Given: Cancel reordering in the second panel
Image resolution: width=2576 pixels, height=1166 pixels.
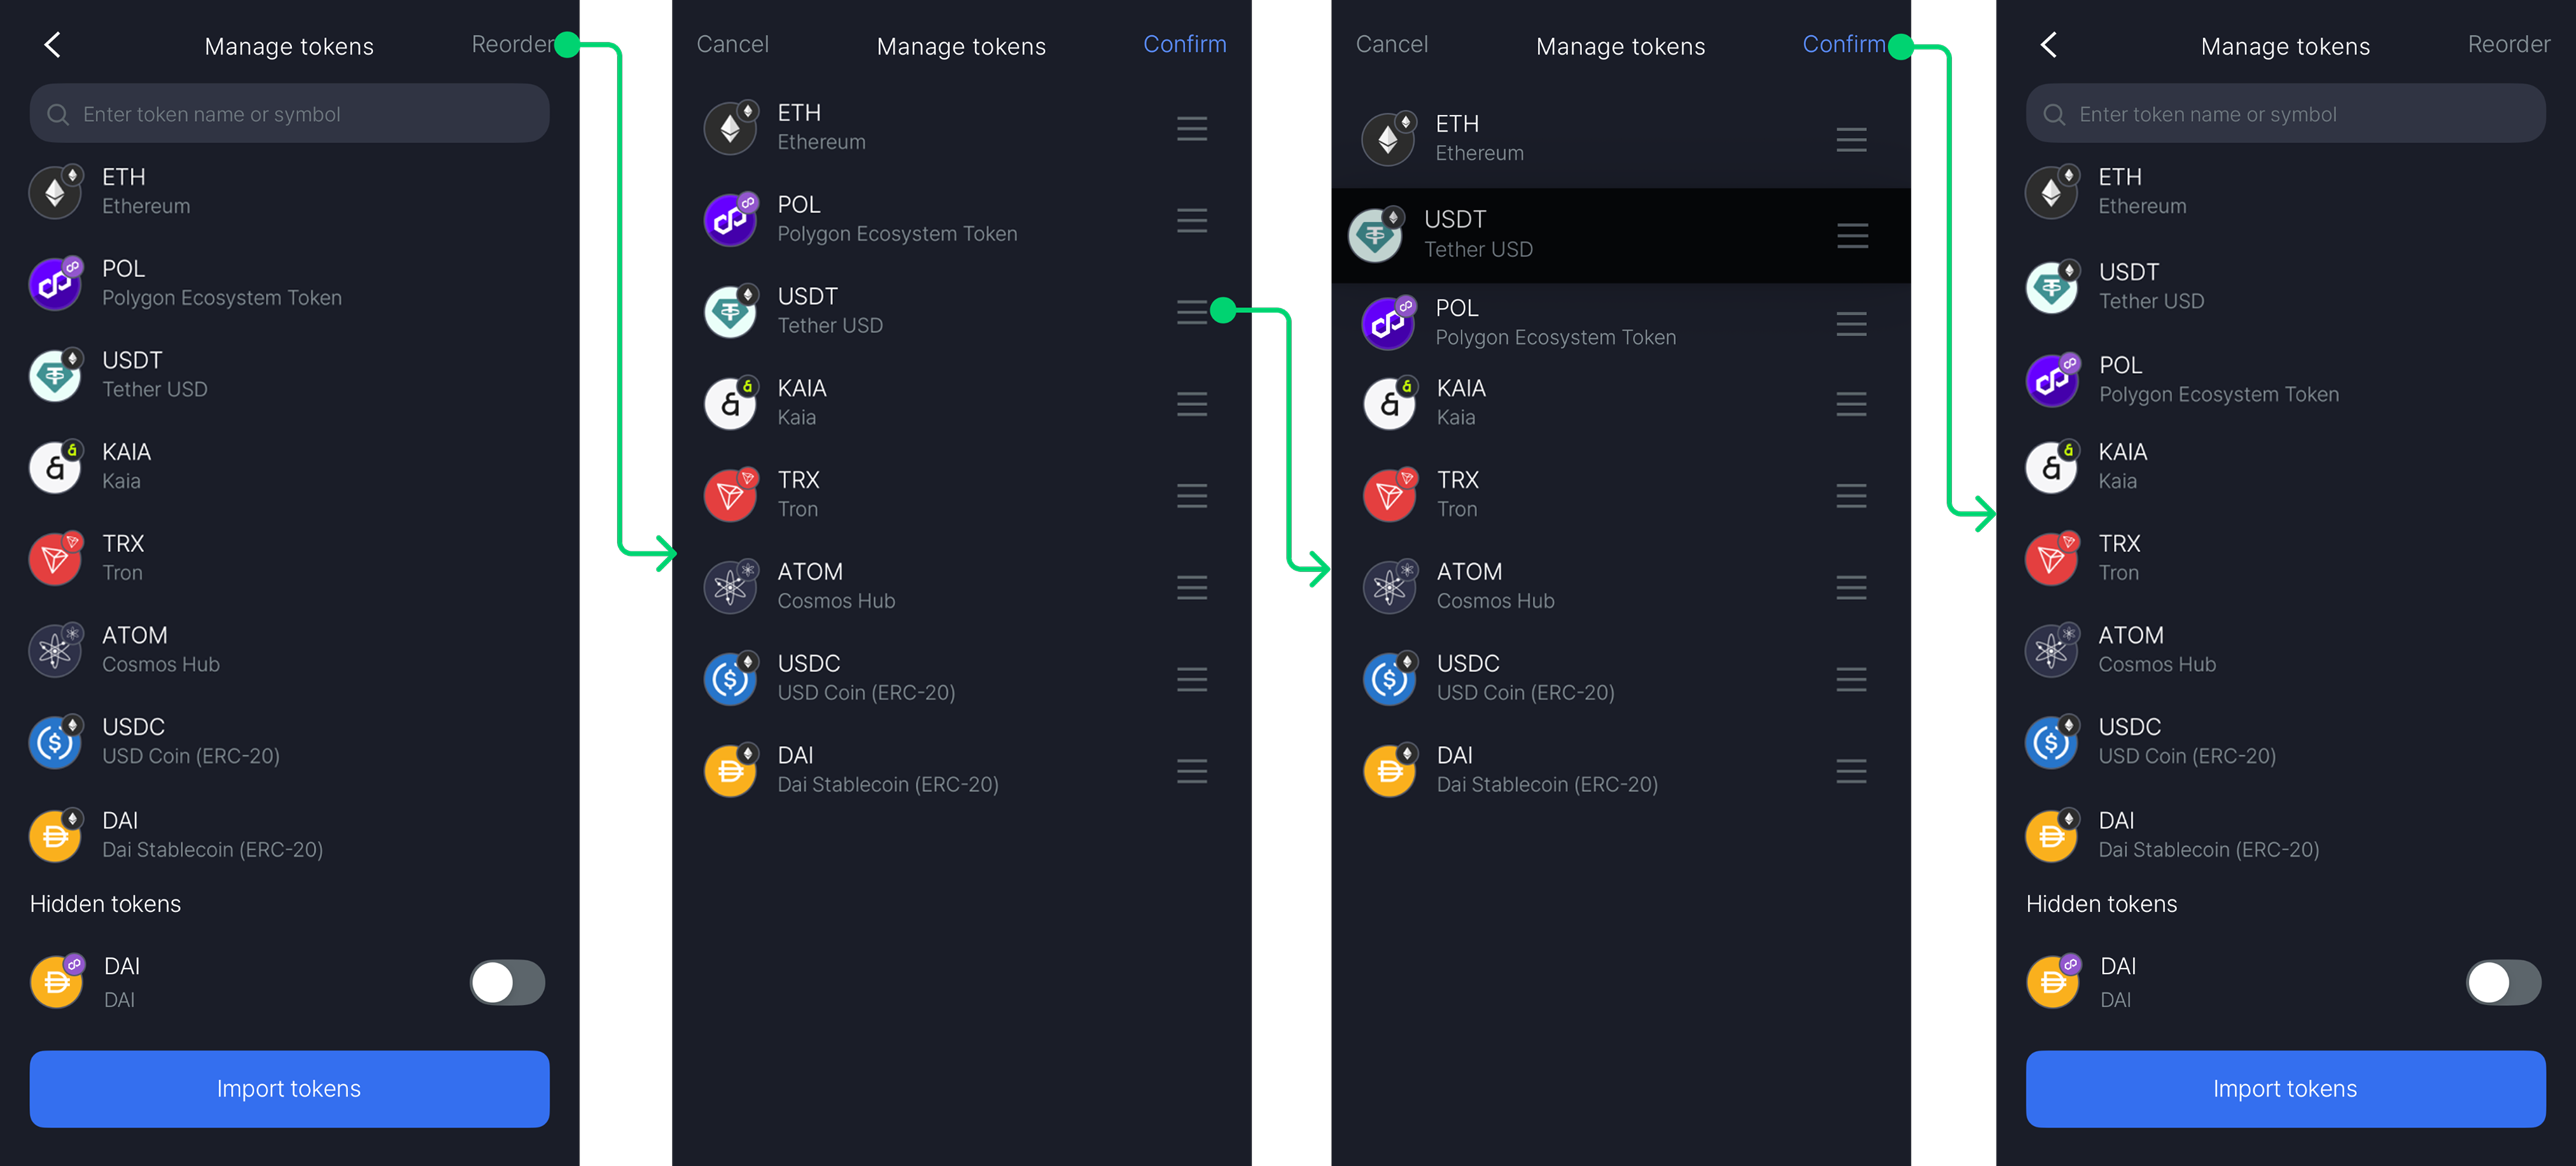Looking at the screenshot, I should tap(732, 45).
